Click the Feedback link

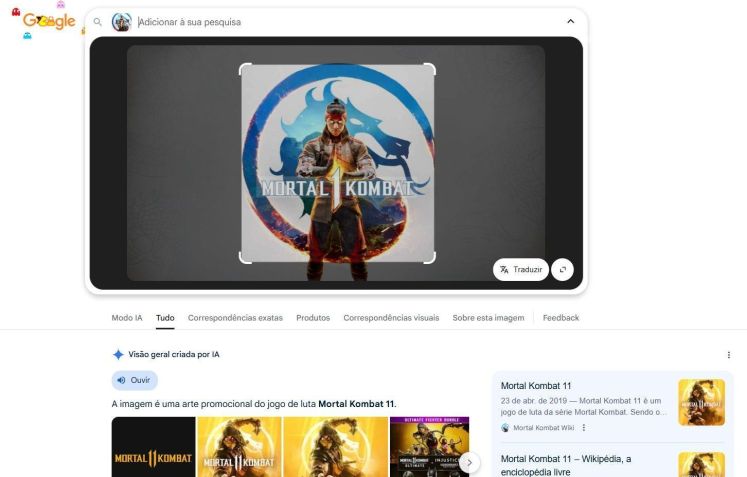pyautogui.click(x=561, y=318)
